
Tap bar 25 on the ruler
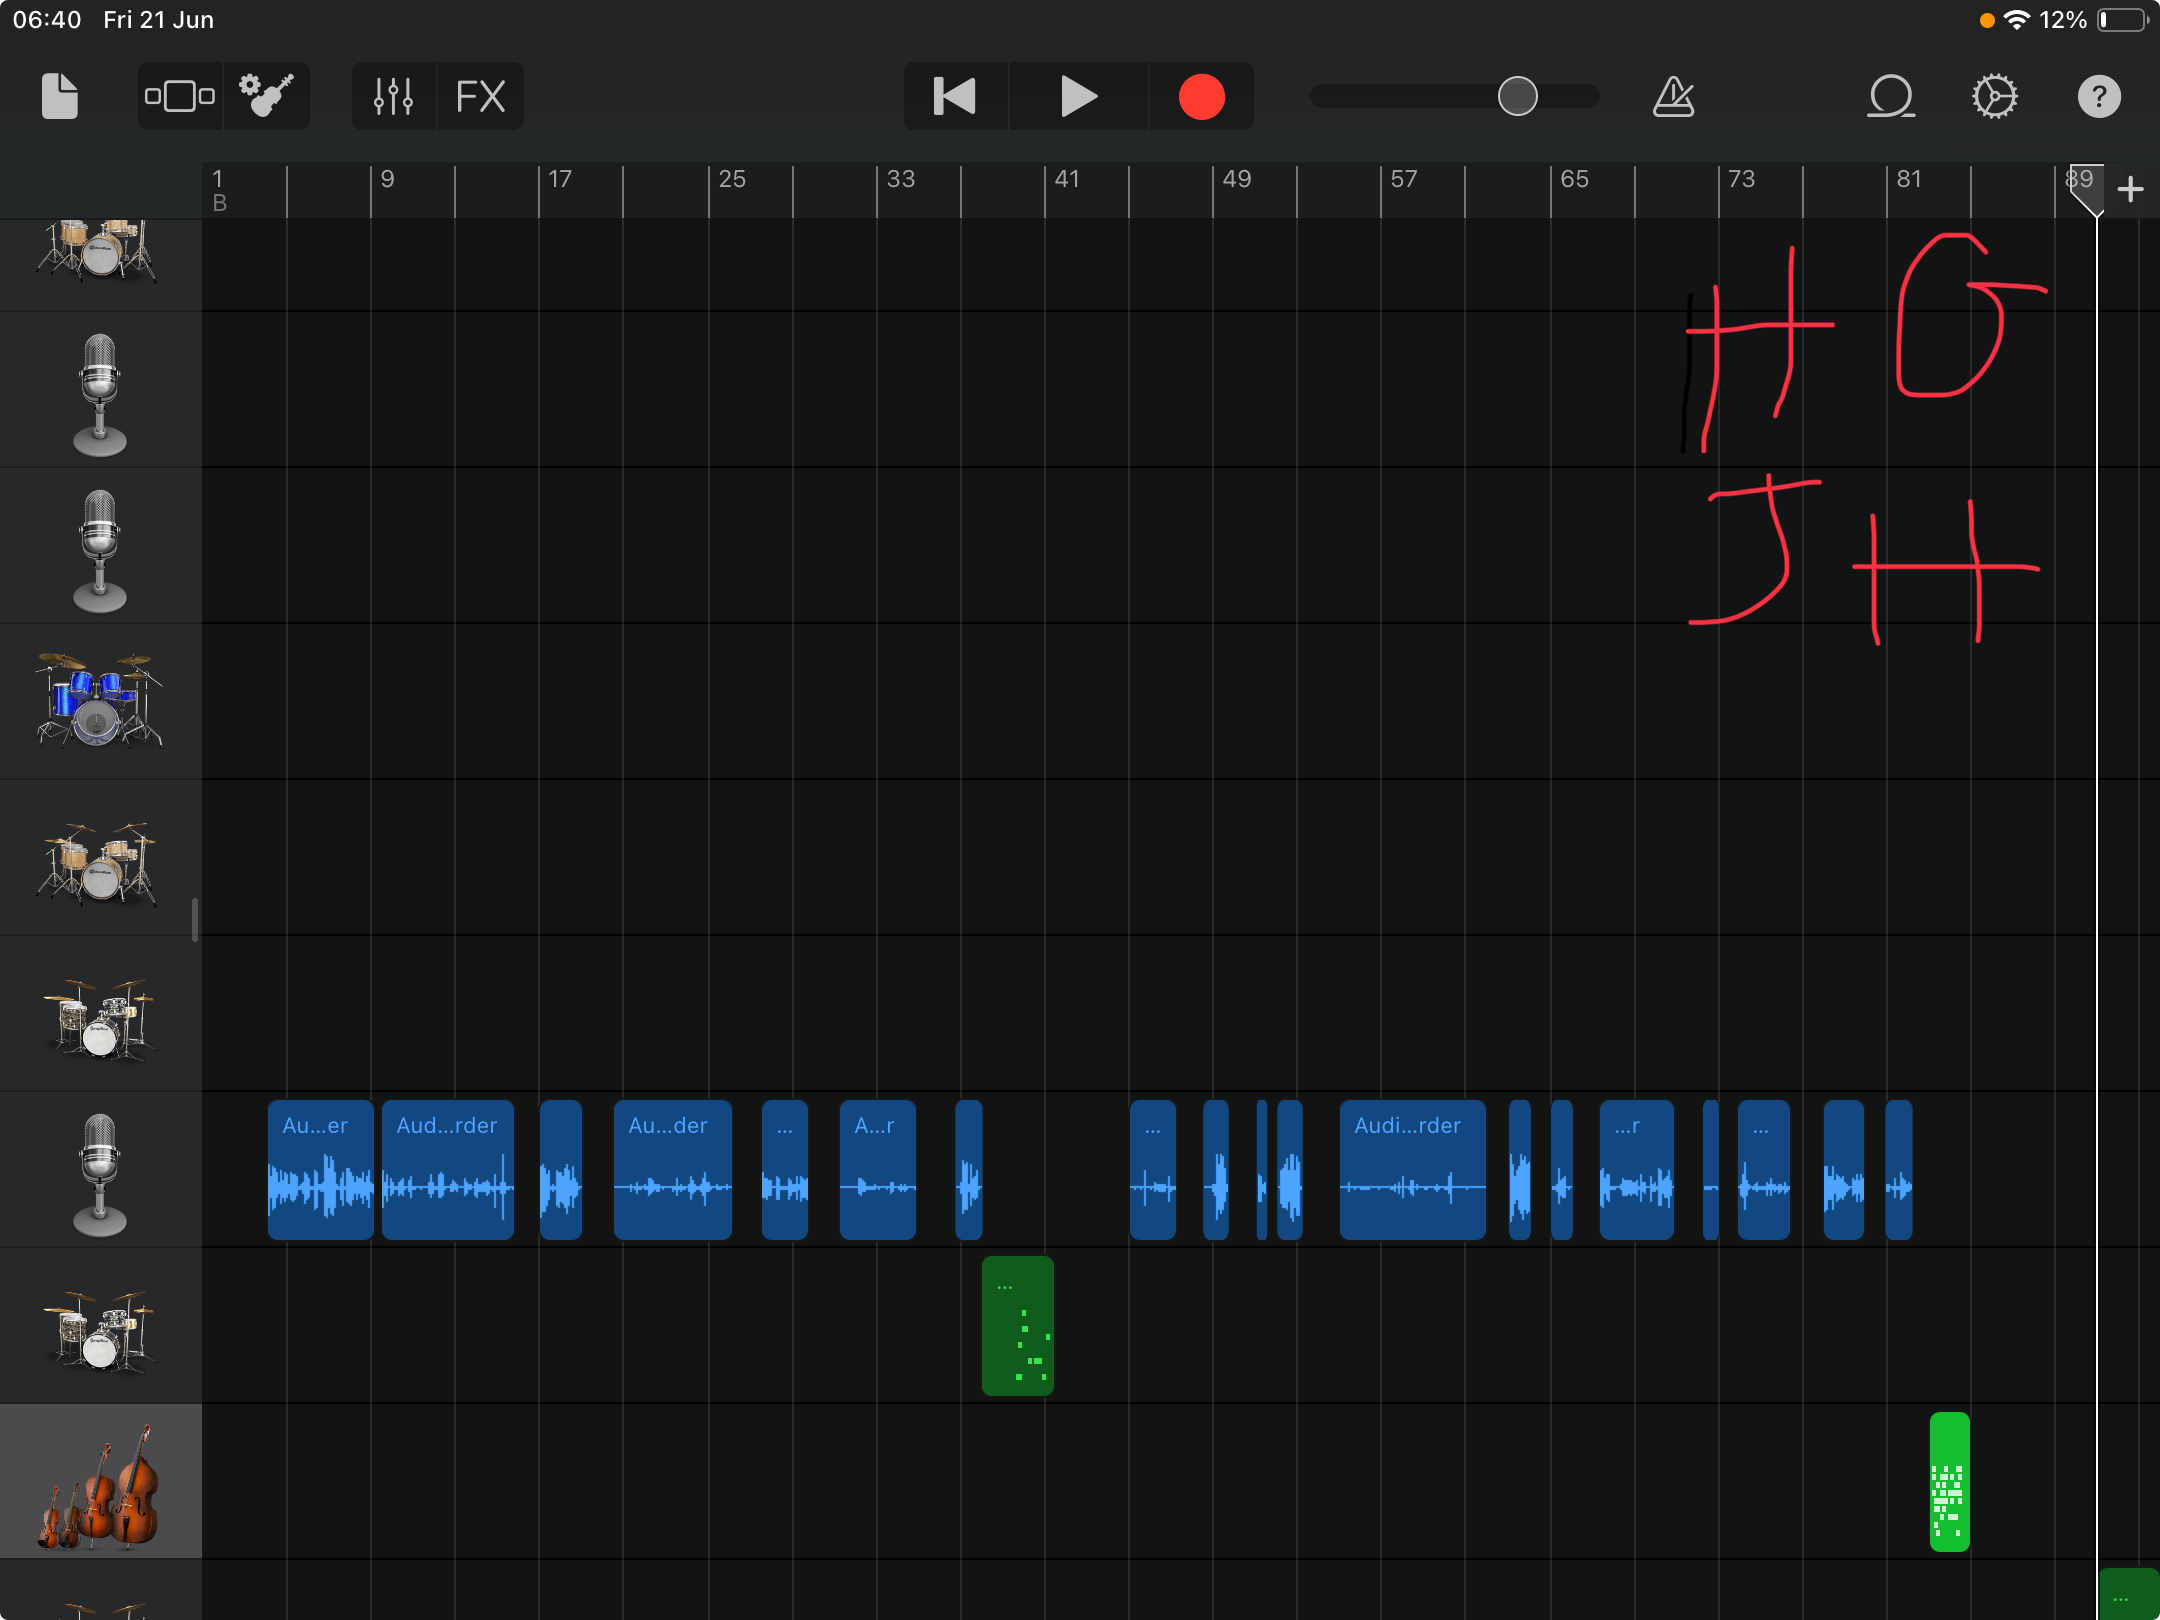(731, 179)
